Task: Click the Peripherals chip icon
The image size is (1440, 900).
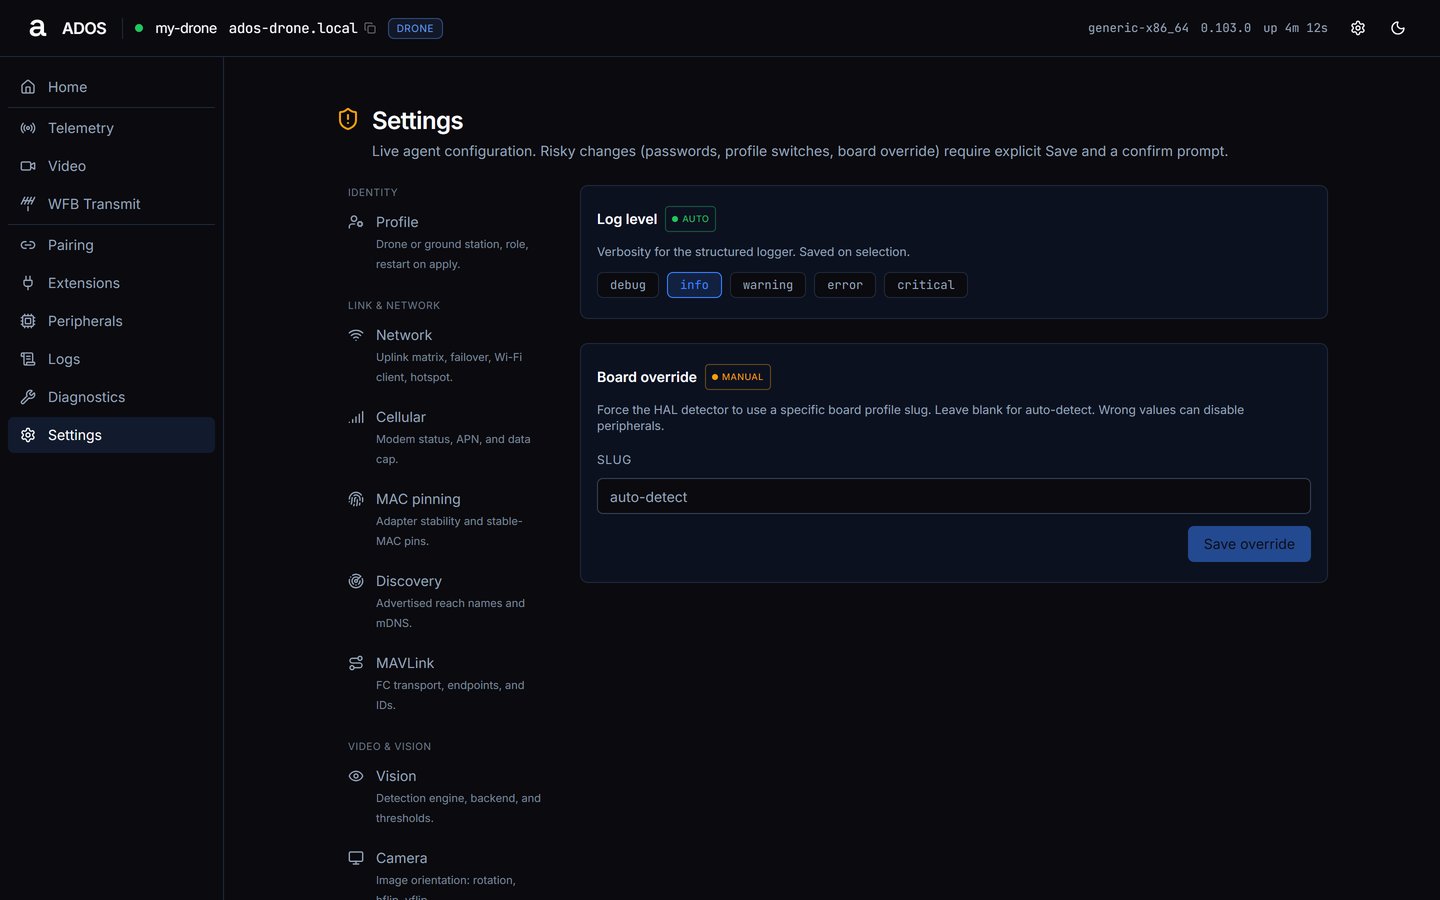Action: click(28, 321)
